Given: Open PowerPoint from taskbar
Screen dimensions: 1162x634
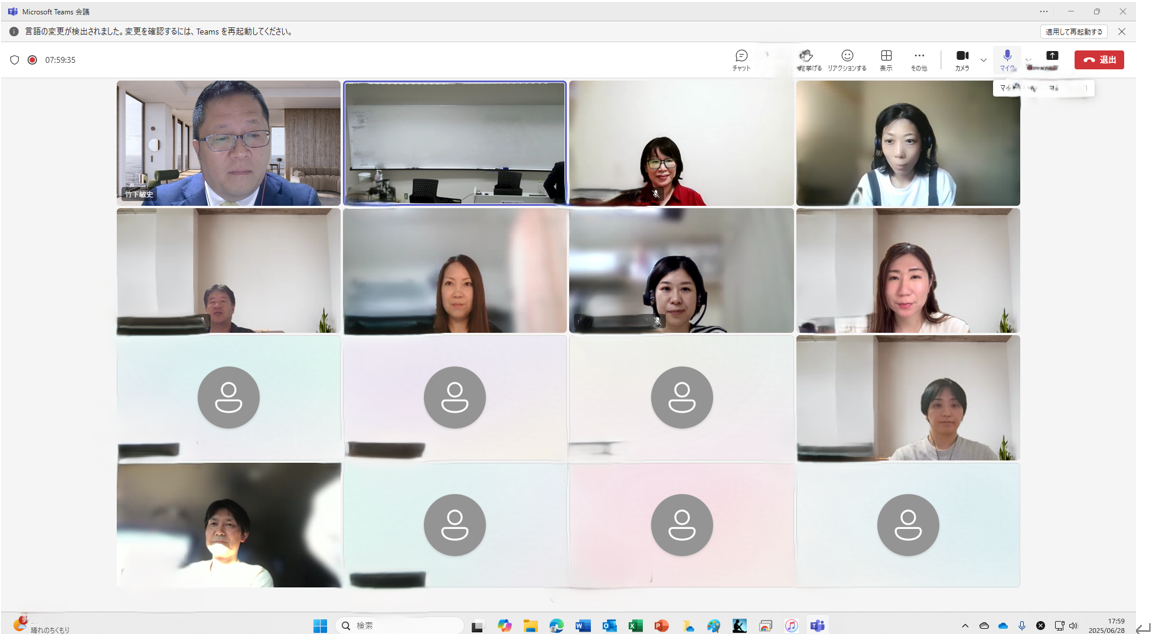Looking at the screenshot, I should pyautogui.click(x=661, y=626).
